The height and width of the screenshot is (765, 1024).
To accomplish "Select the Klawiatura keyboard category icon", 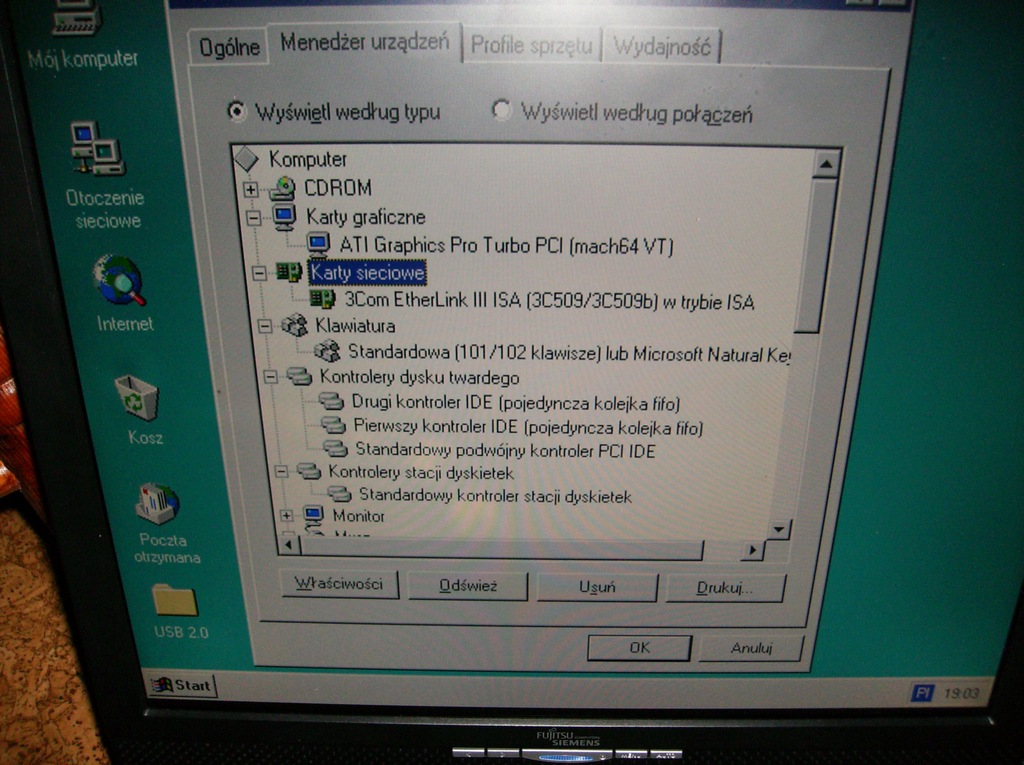I will pyautogui.click(x=295, y=325).
